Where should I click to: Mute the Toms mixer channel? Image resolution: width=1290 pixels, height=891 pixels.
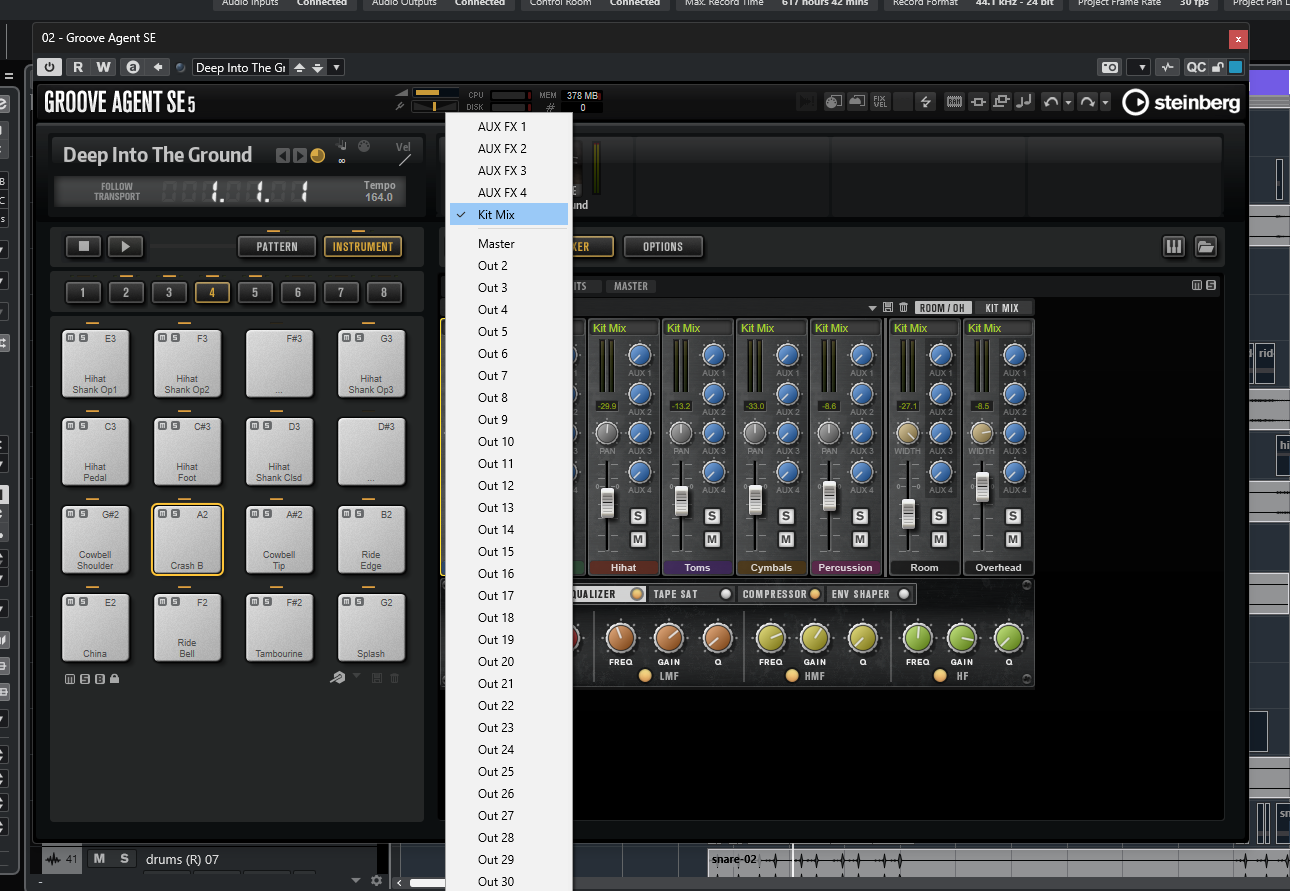click(712, 539)
